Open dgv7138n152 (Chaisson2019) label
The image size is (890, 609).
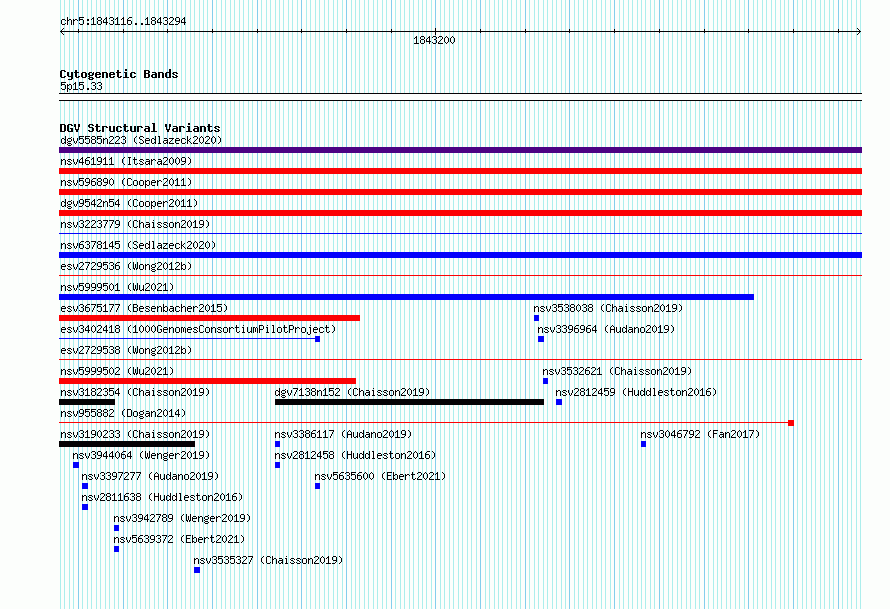pyautogui.click(x=352, y=392)
